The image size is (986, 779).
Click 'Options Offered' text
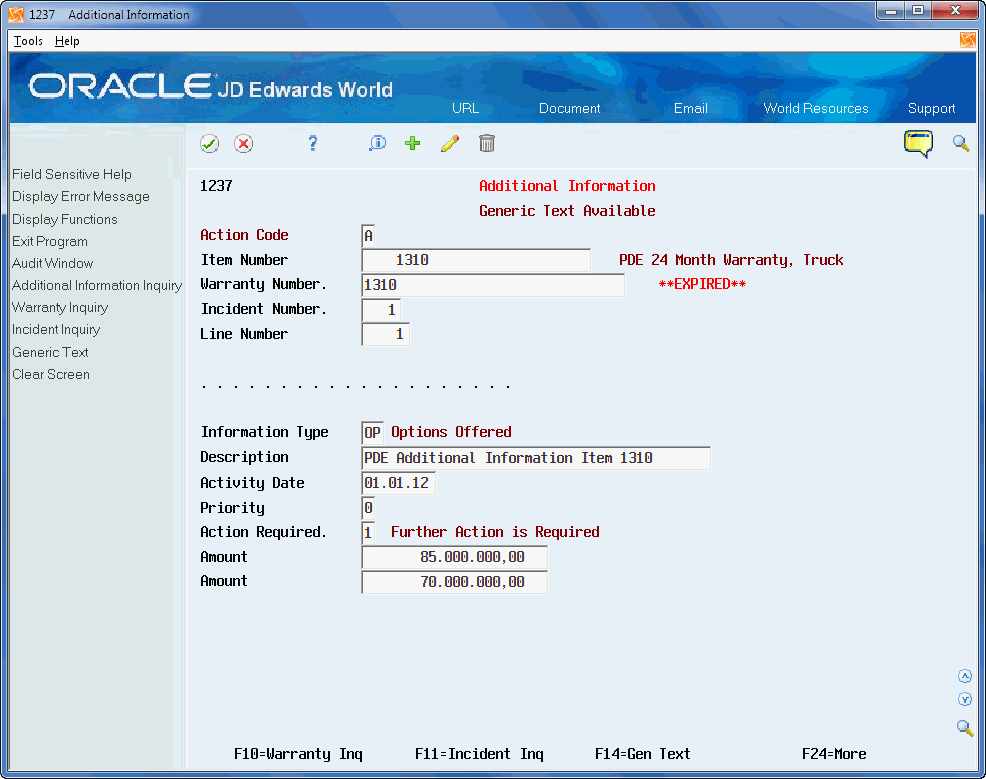tap(451, 432)
